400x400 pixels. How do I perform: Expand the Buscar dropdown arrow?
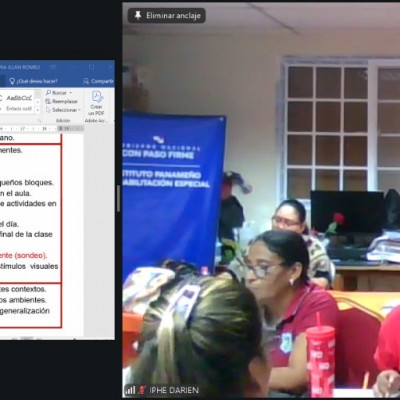71,93
